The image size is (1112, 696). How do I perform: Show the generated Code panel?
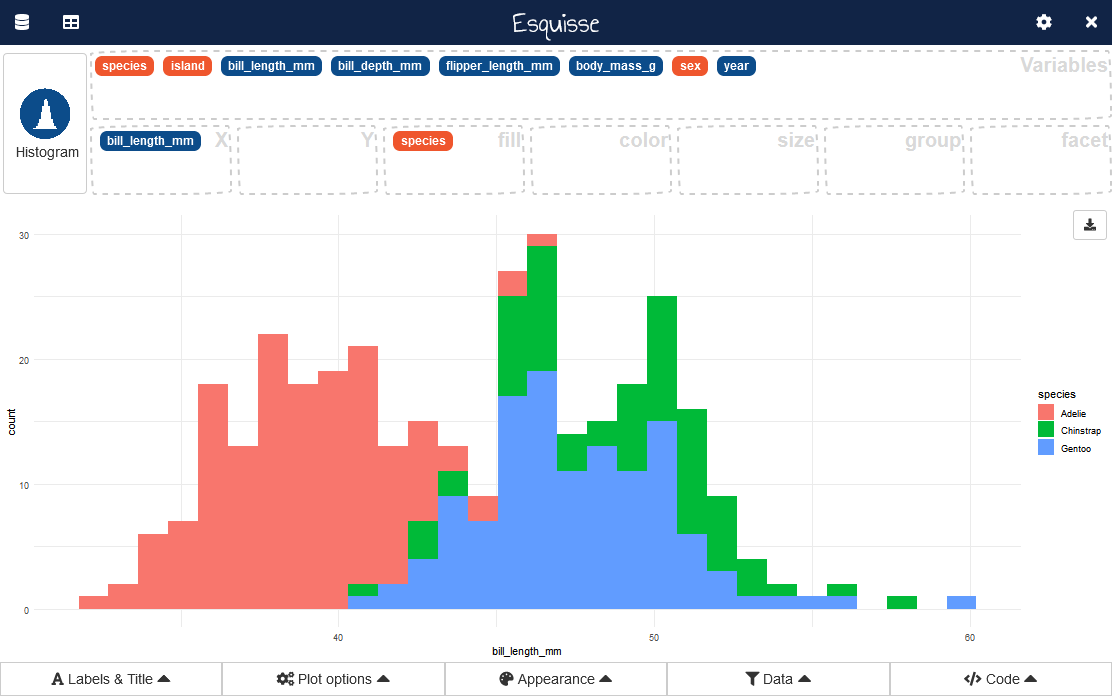[1000, 679]
